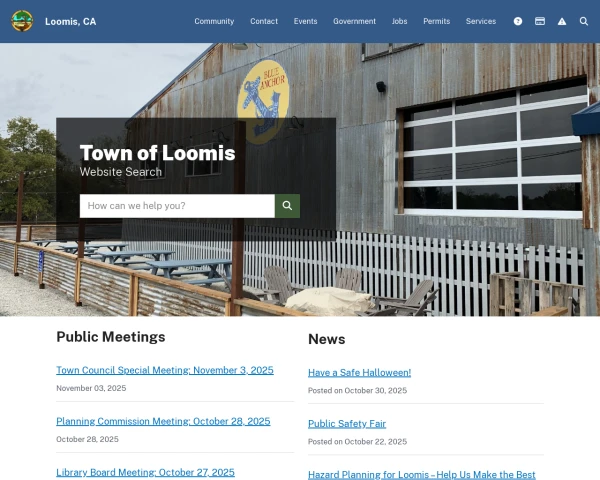Submit search with the green magnifier button
The height and width of the screenshot is (480, 600).
287,206
